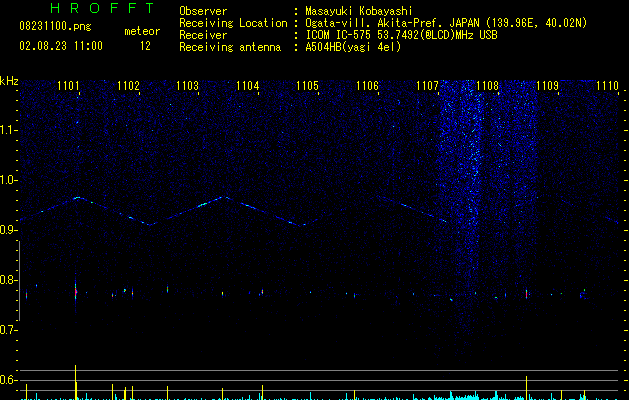Click the 1.0 kHz frequency label
Screen dimensions: 629x400
click(8, 180)
